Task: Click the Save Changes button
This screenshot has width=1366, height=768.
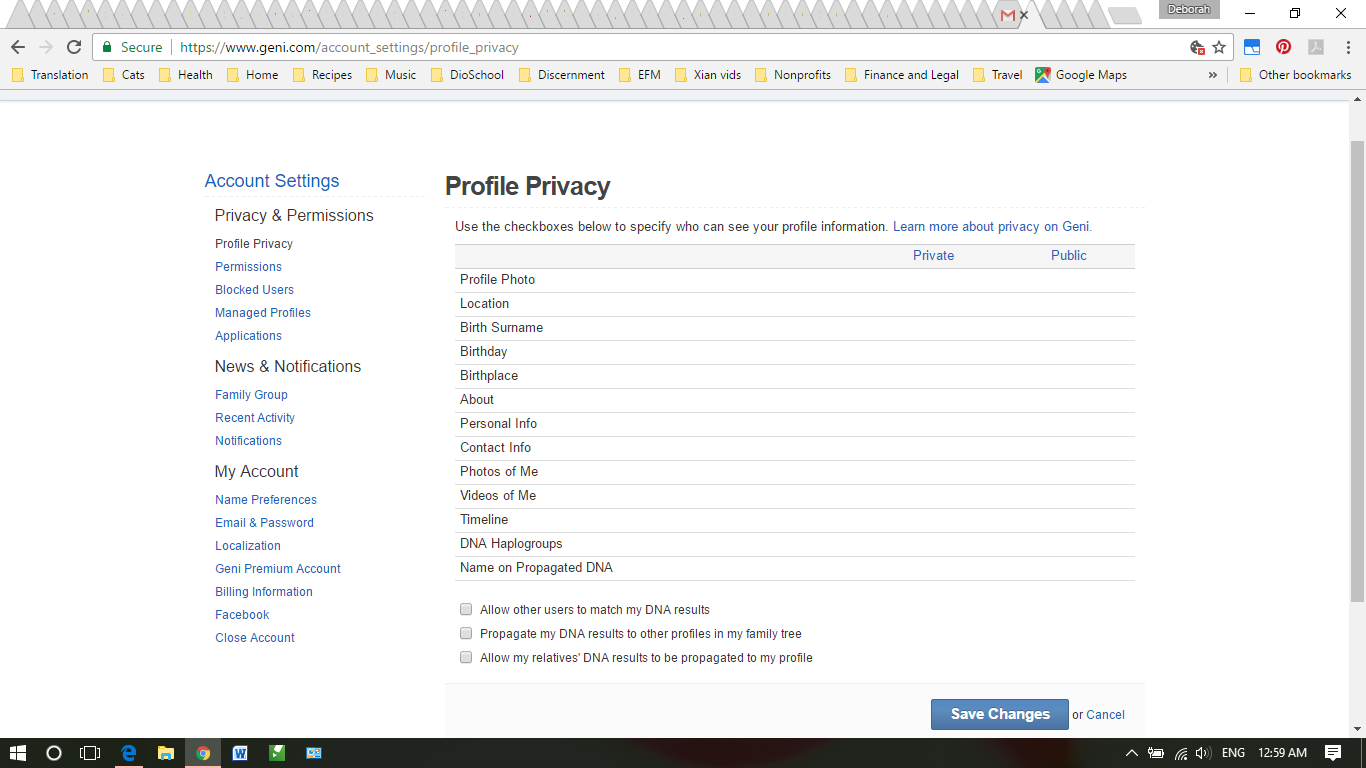Action: [999, 714]
